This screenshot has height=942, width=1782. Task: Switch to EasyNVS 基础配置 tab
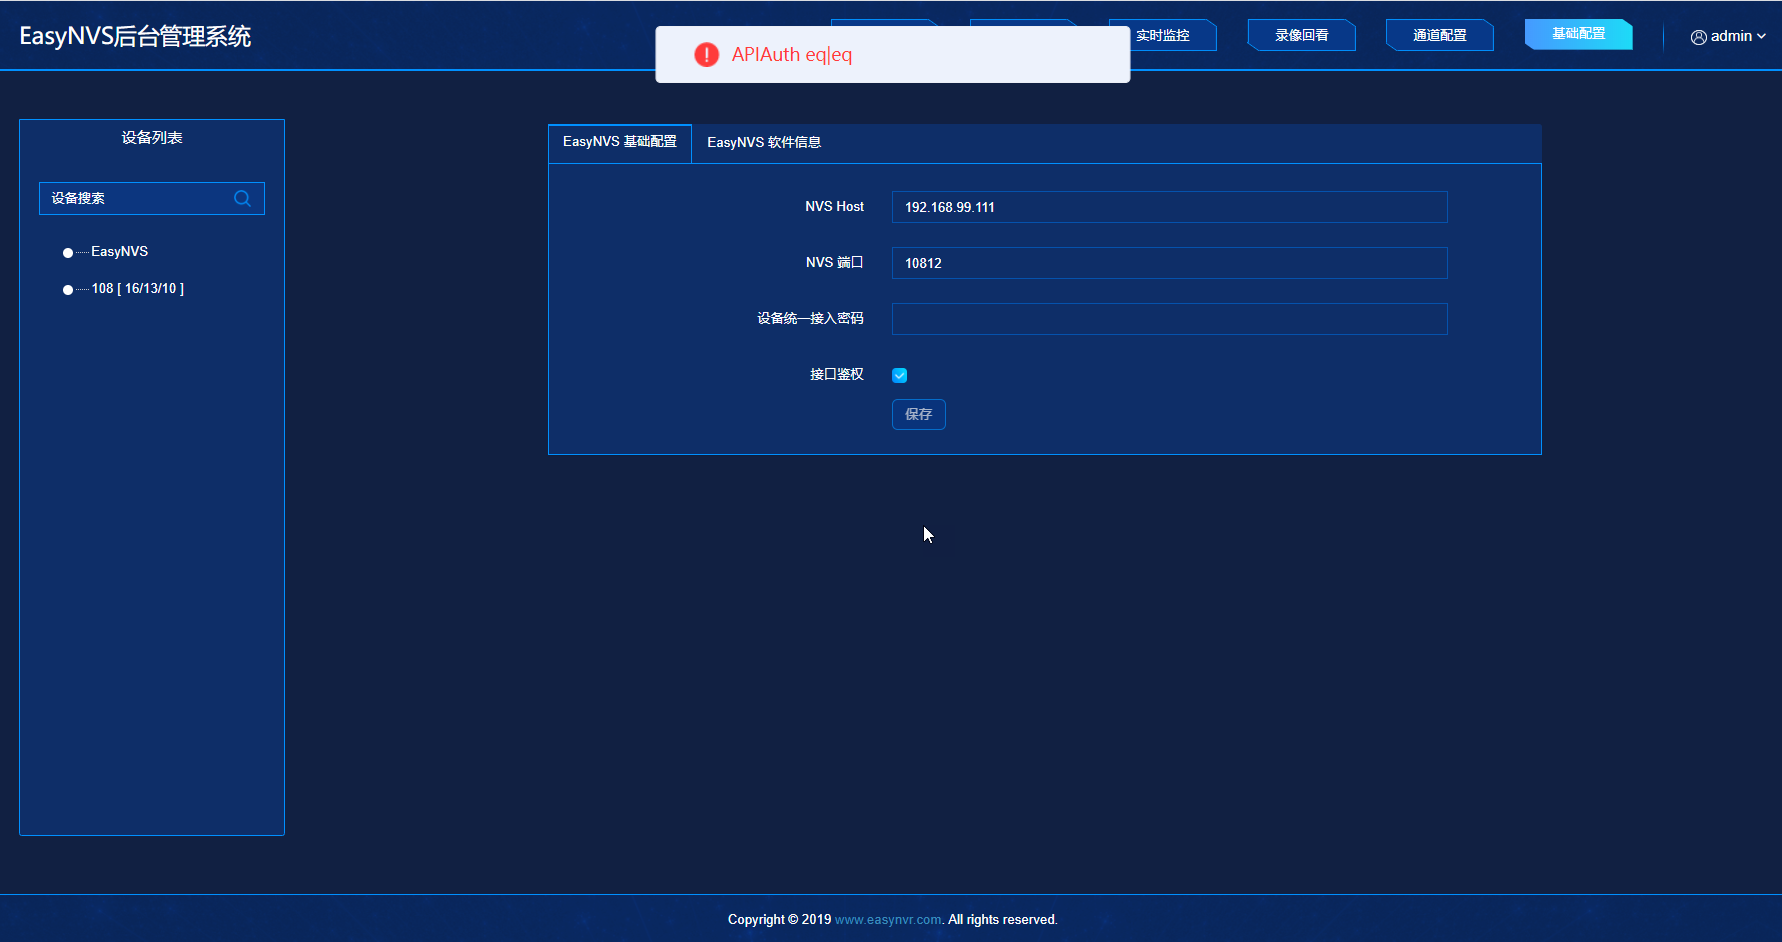click(620, 142)
